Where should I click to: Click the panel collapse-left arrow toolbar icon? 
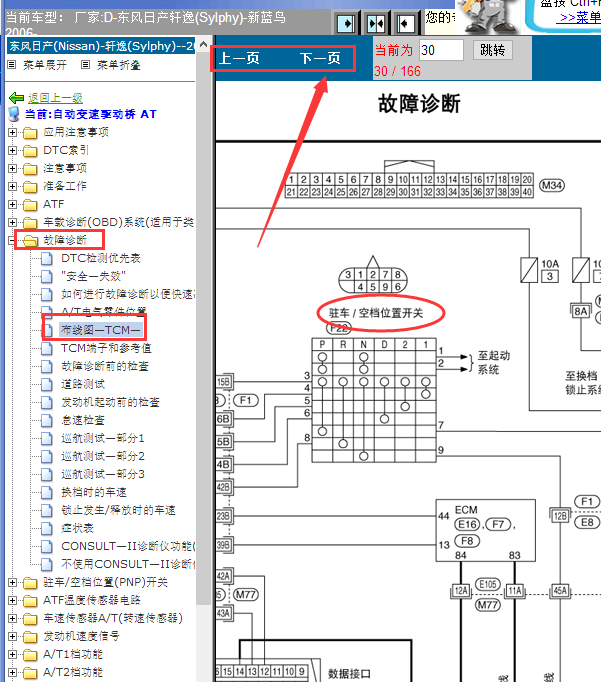pos(405,23)
